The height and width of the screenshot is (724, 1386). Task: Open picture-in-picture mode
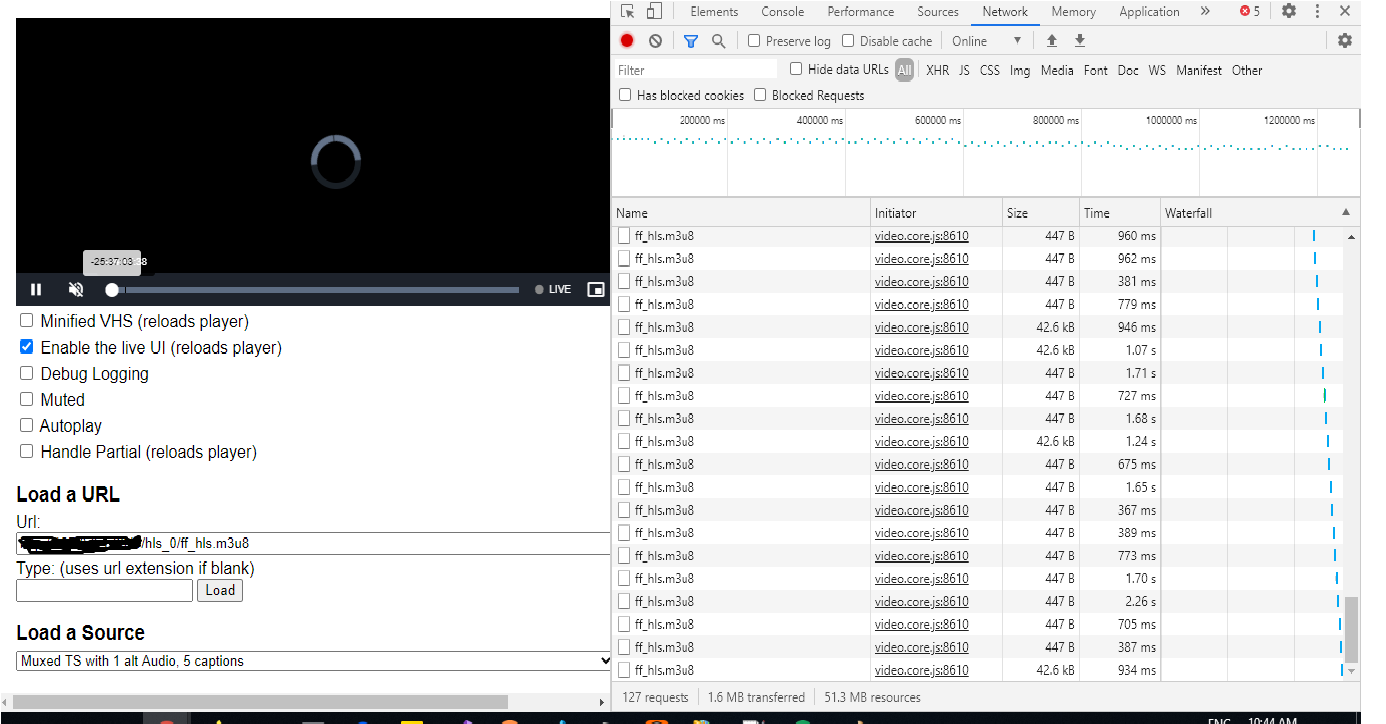[x=596, y=289]
